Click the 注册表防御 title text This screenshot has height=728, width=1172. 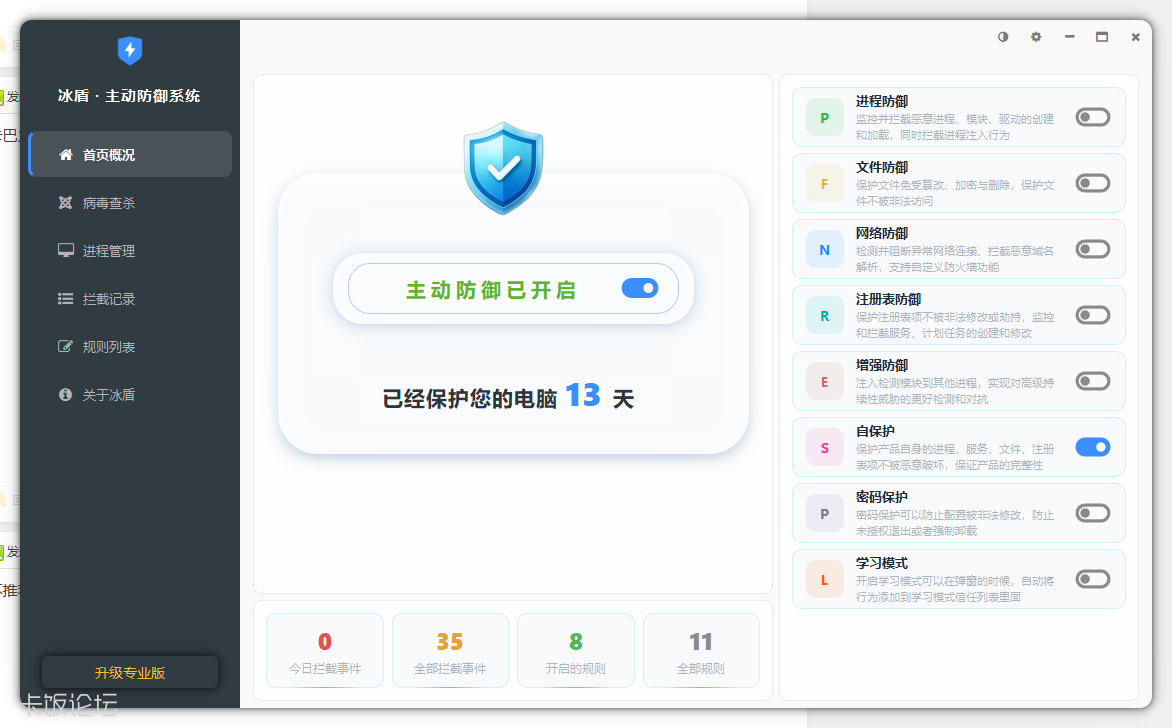889,299
